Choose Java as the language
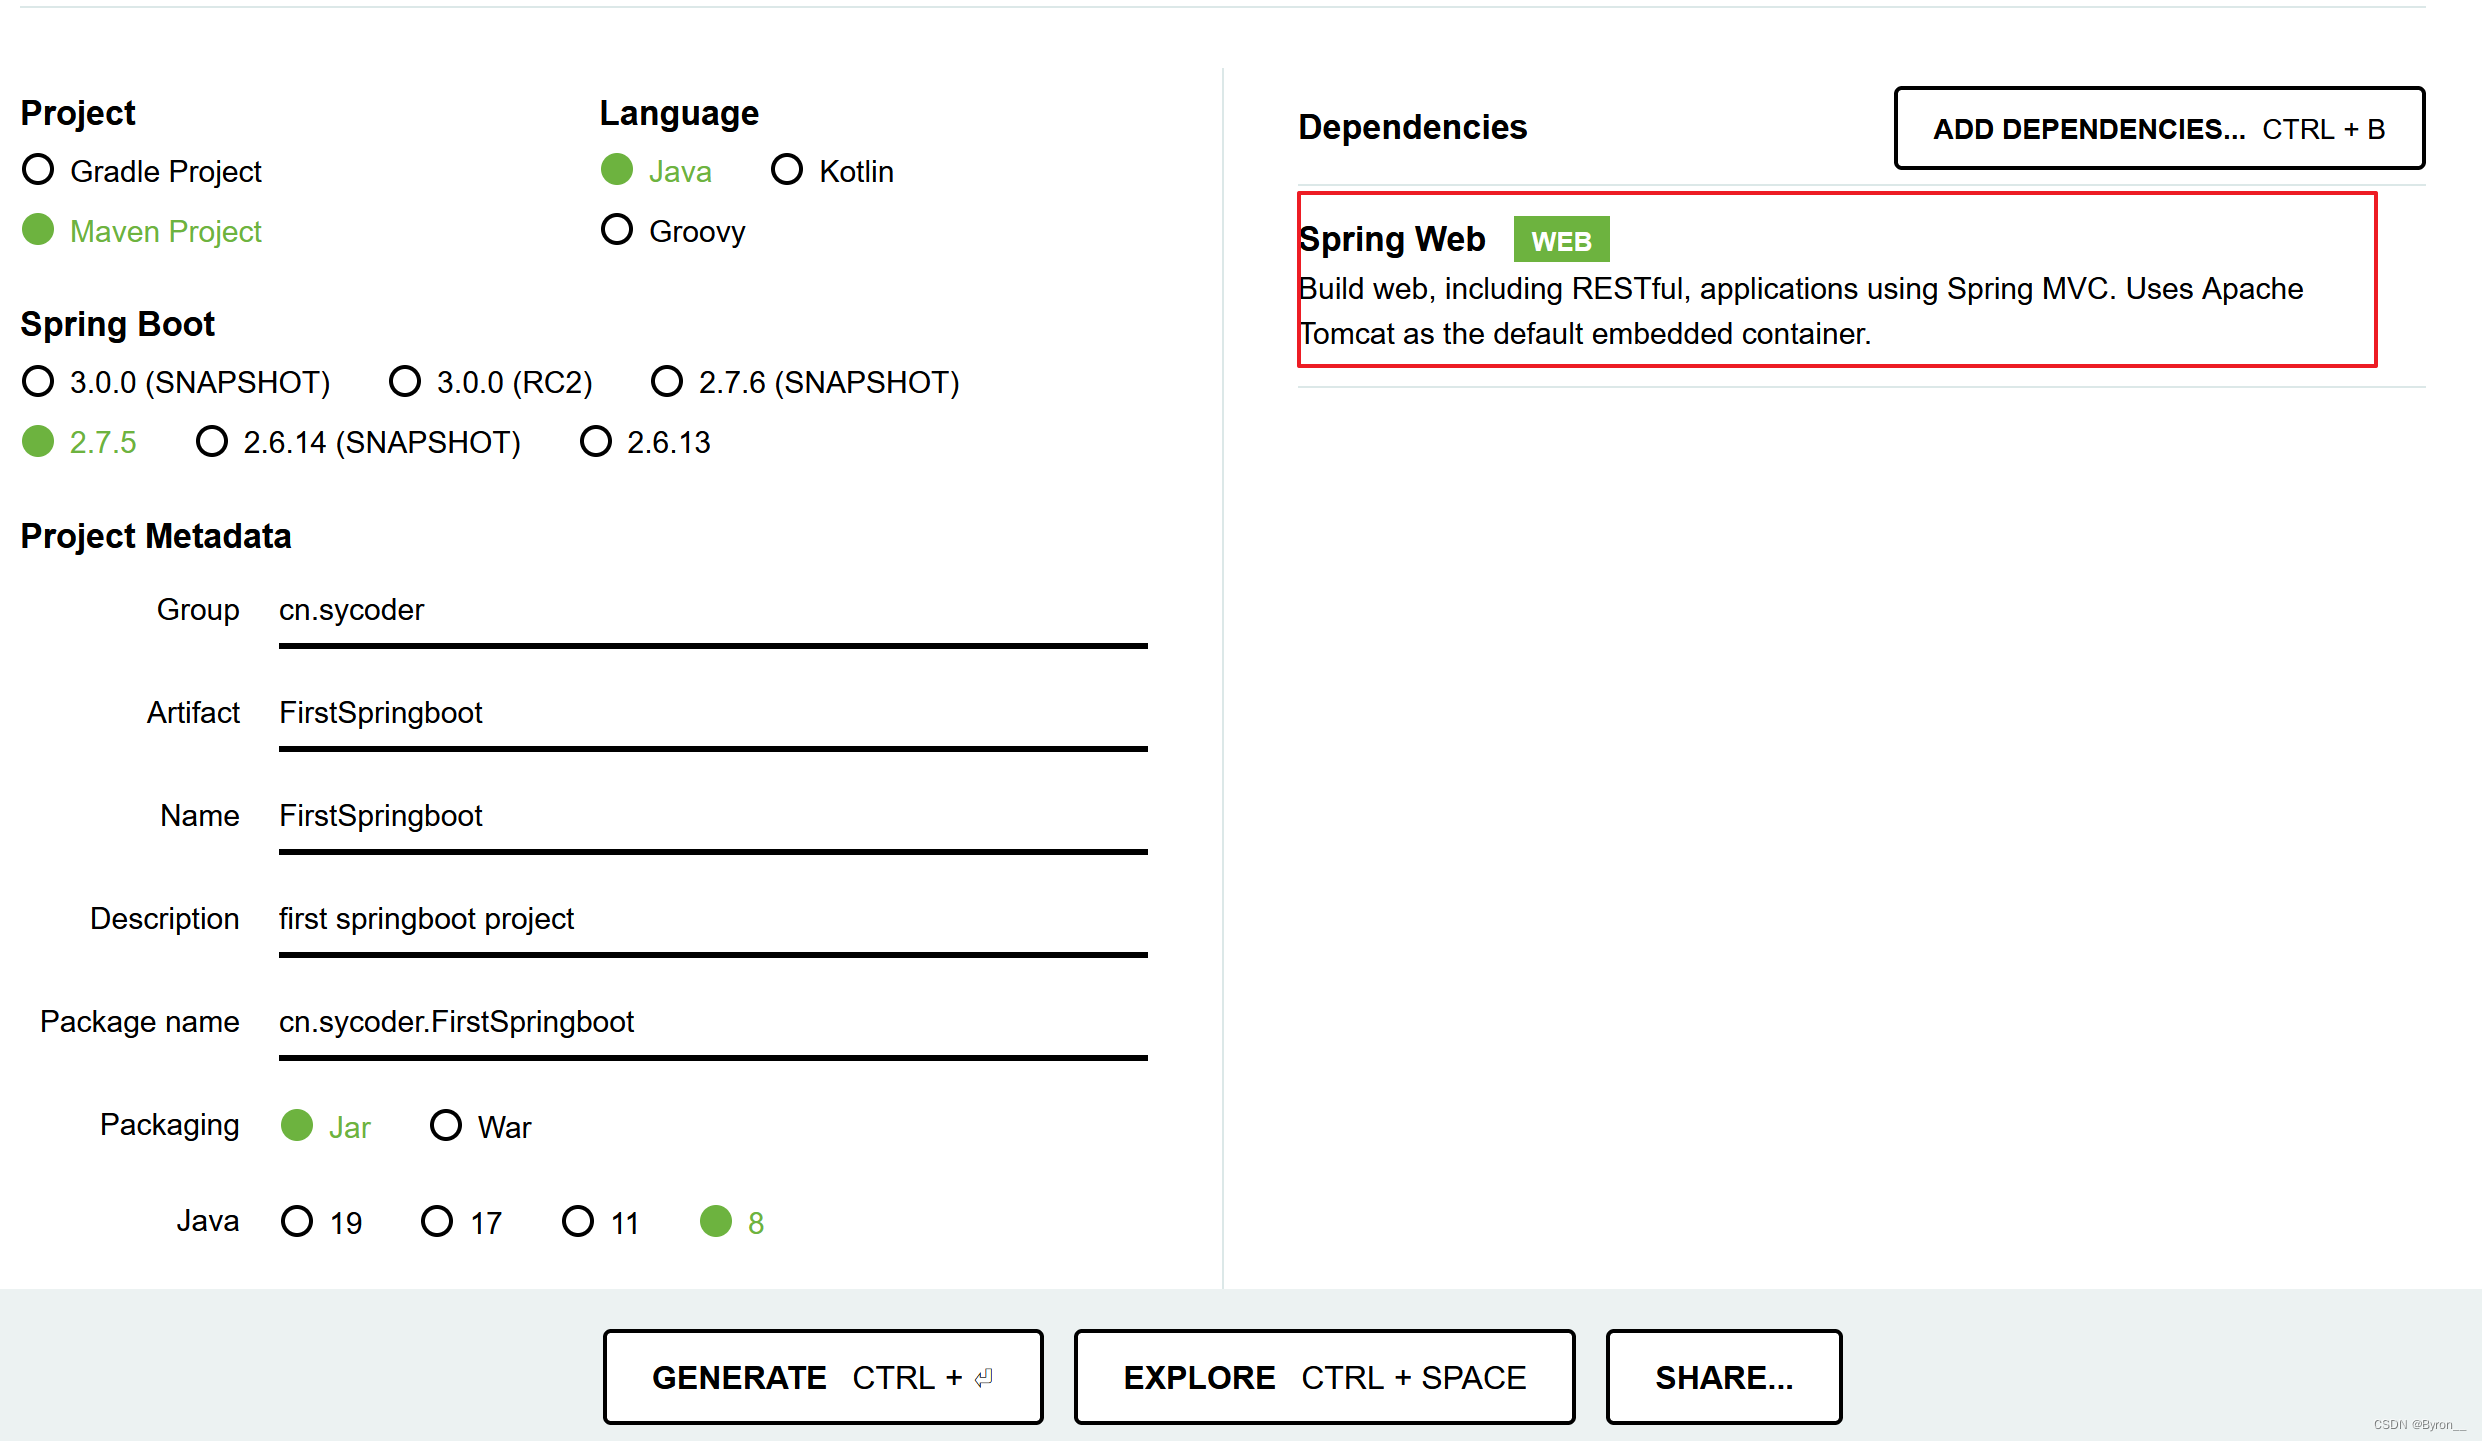The height and width of the screenshot is (1441, 2482). click(x=656, y=171)
